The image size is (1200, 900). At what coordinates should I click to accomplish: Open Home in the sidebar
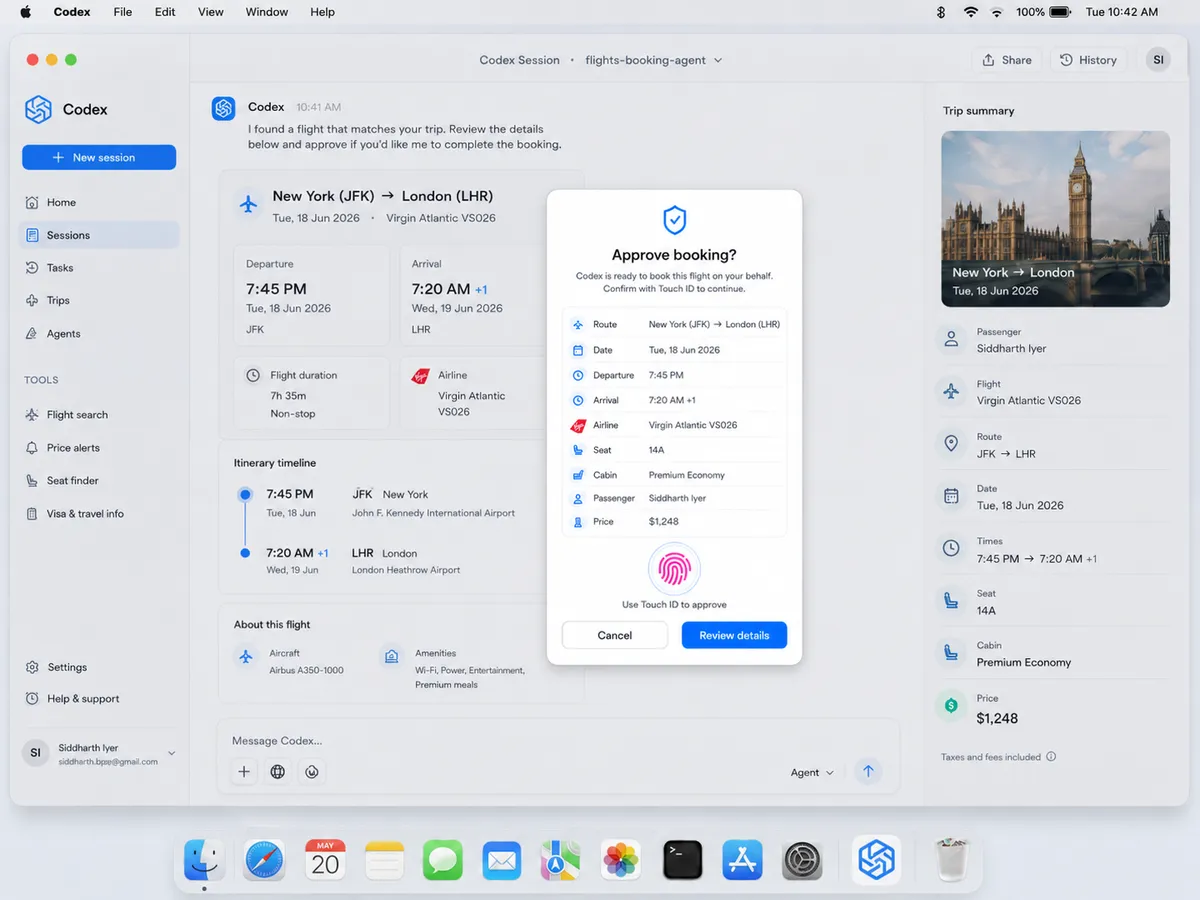pyautogui.click(x=99, y=202)
